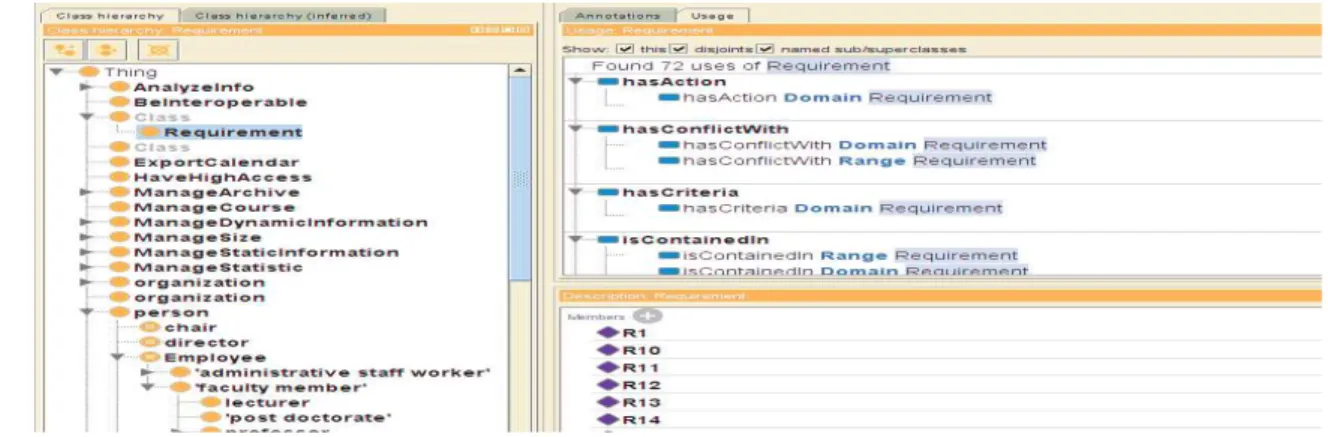Expand the ManageStatistic class

click(87, 267)
